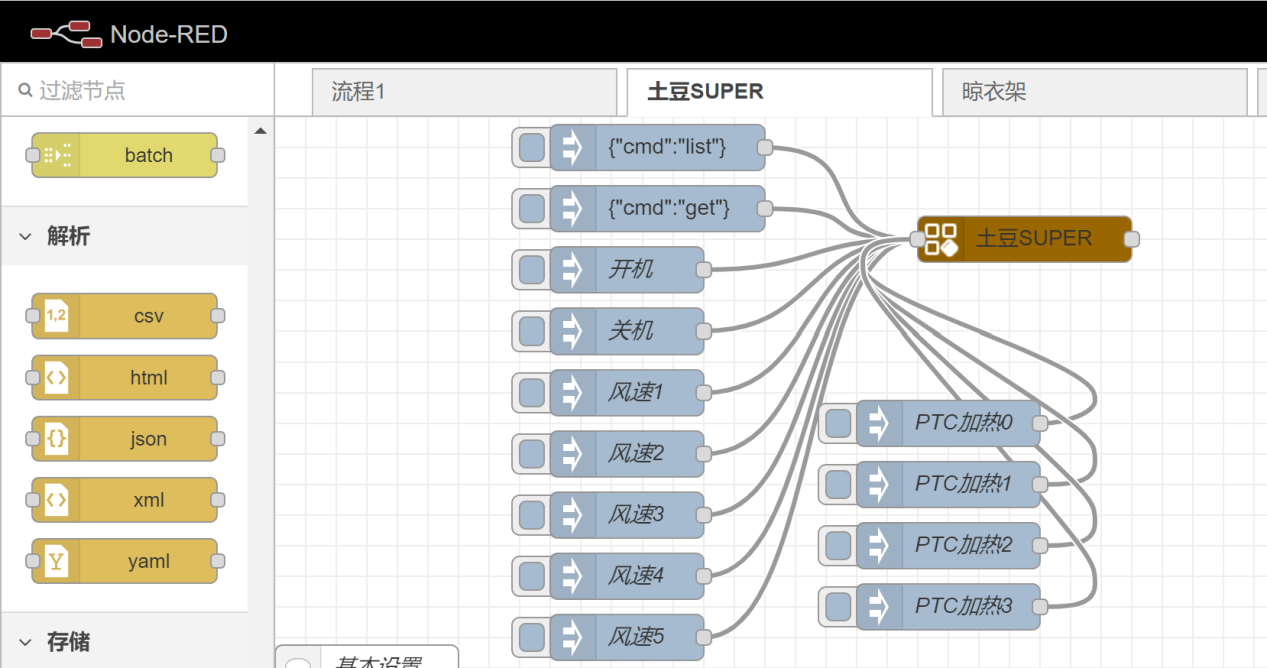The image size is (1267, 668).
Task: Toggle the inject button on 风速1 node
Action: pyautogui.click(x=531, y=392)
